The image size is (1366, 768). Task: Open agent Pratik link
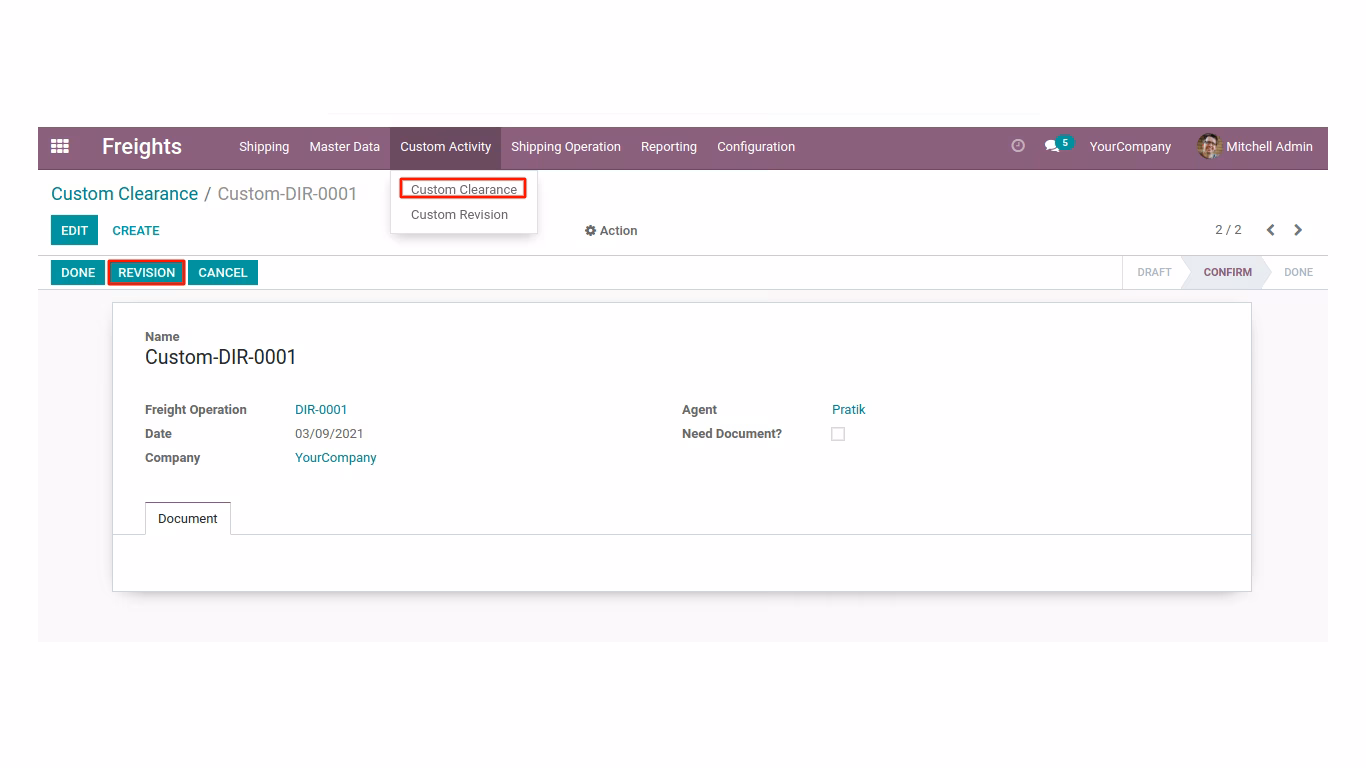point(849,410)
